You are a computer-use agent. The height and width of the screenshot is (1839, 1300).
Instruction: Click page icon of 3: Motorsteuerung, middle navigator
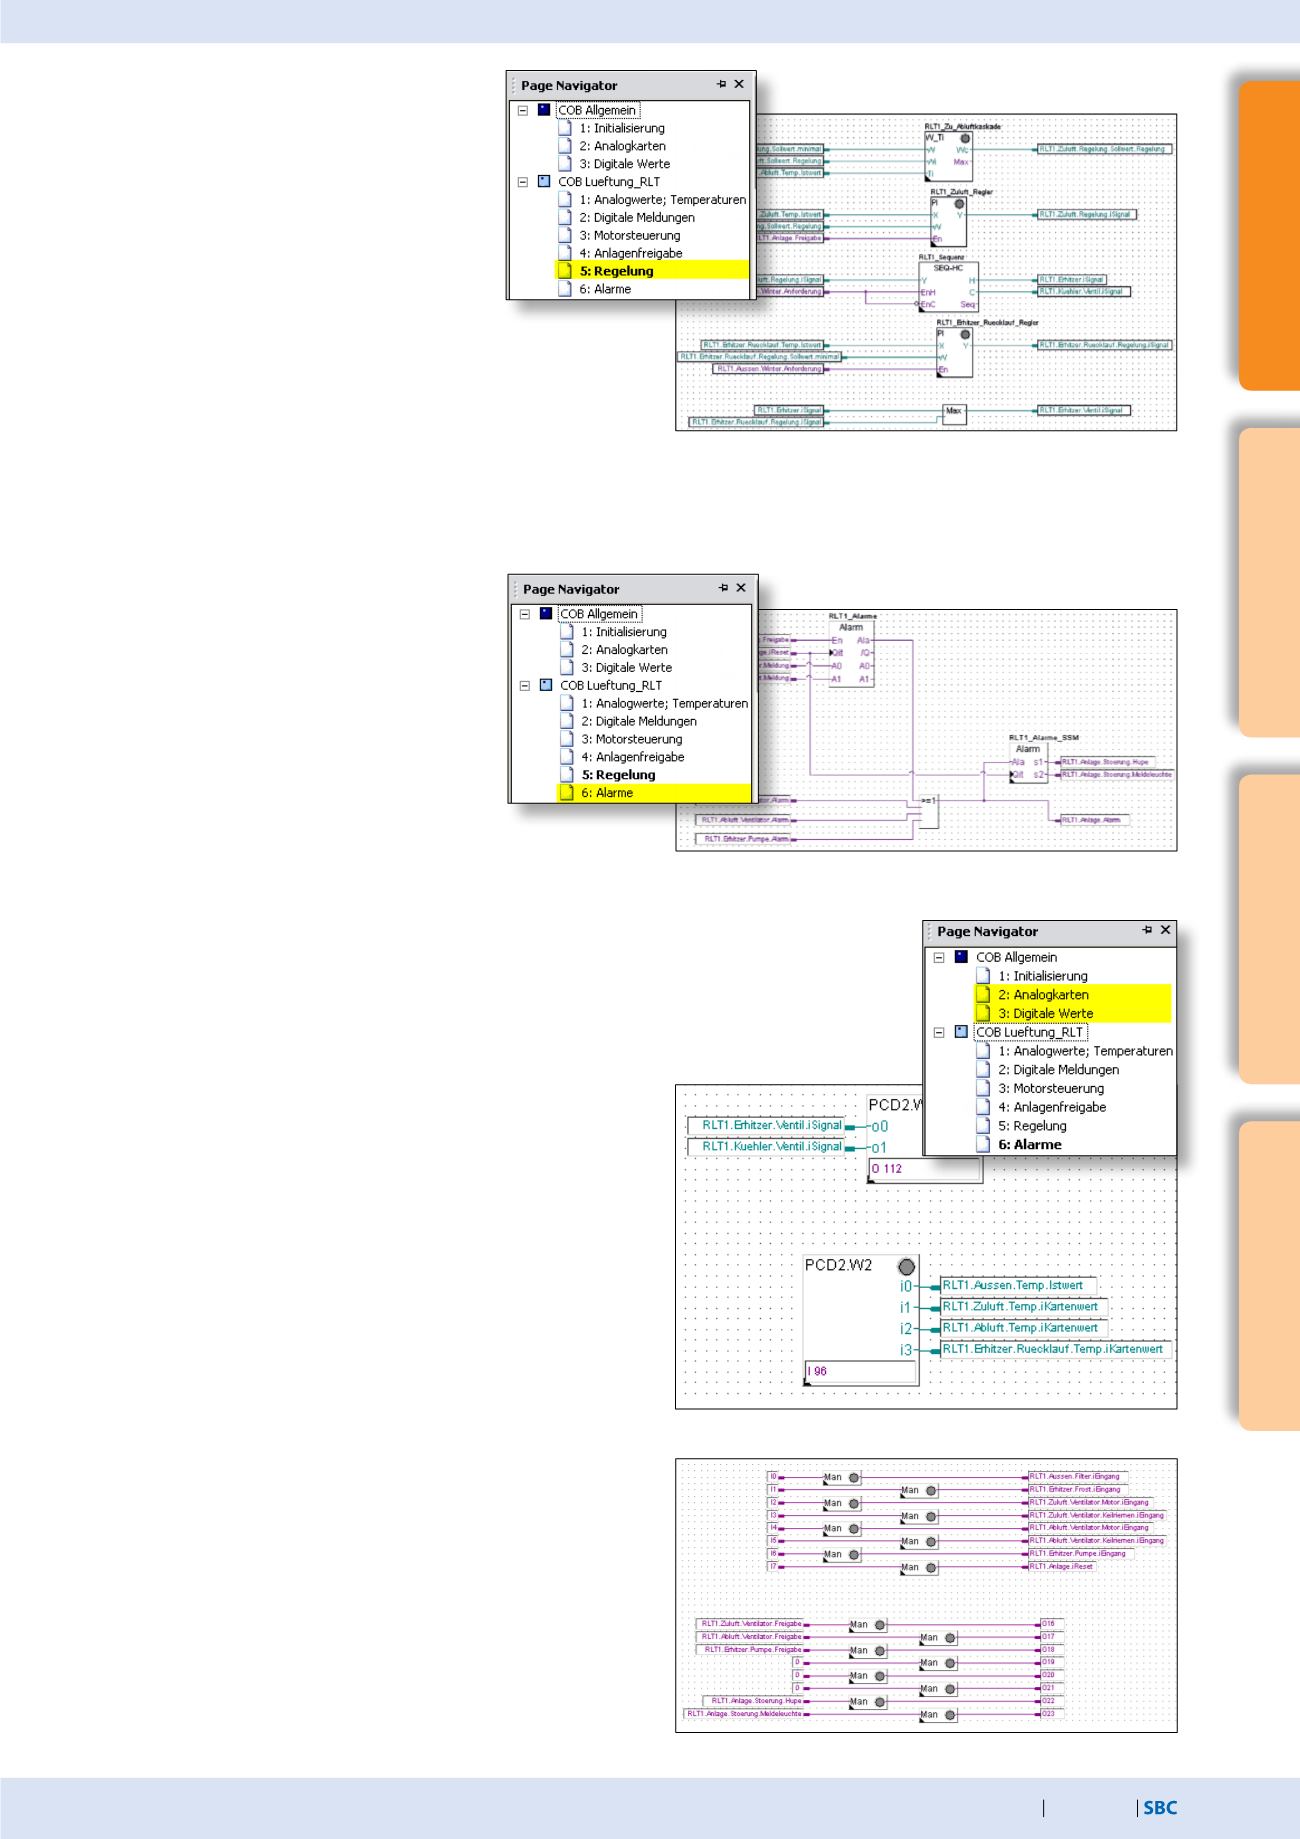pyautogui.click(x=567, y=739)
